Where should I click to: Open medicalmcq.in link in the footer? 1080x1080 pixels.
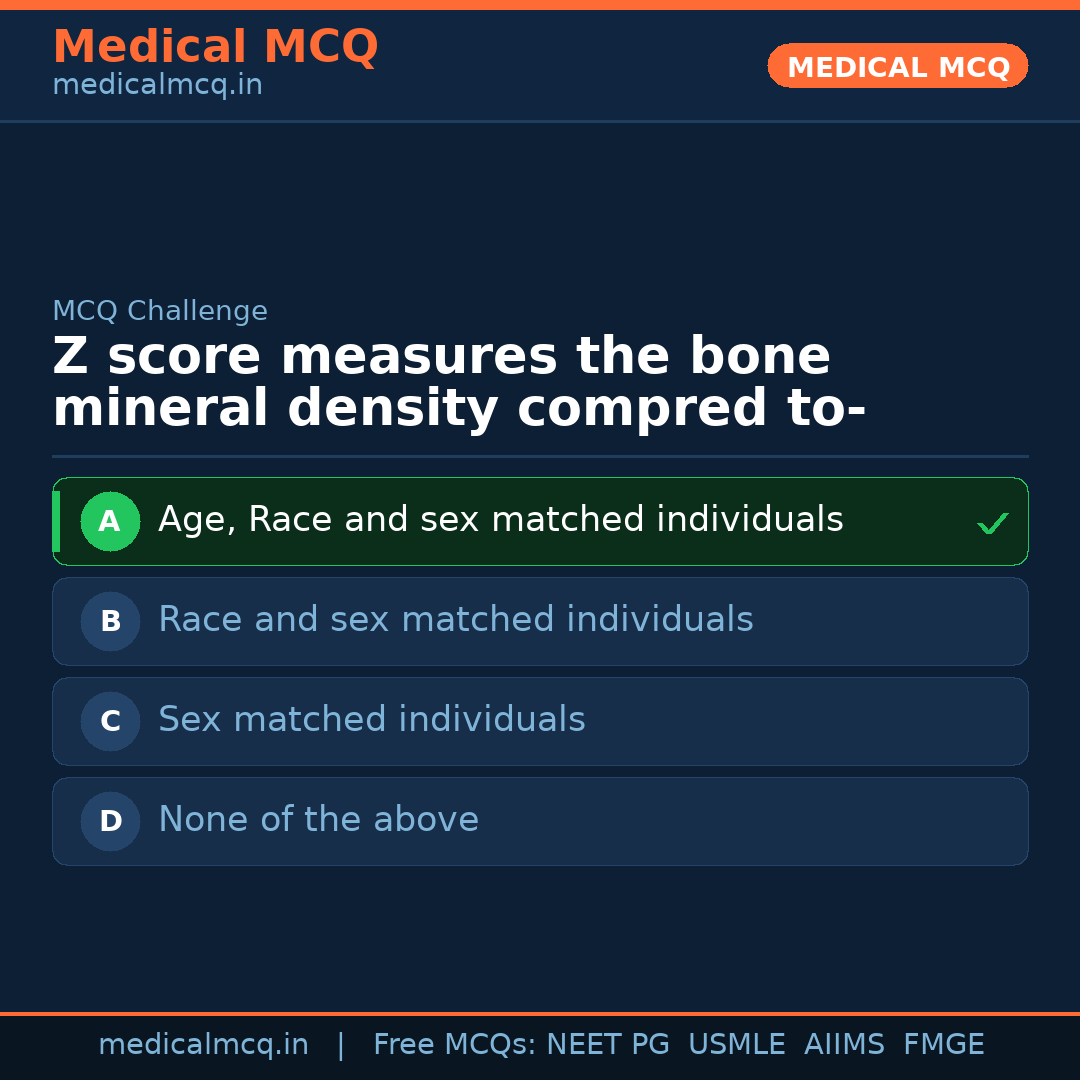coord(203,1045)
